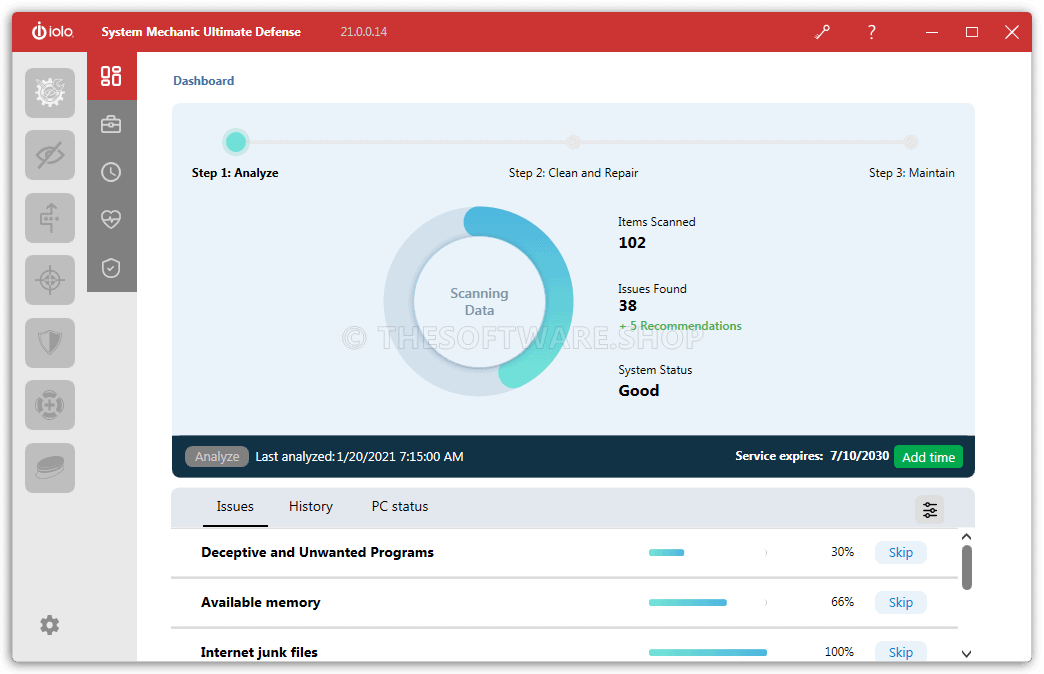Open the PC status tab
Viewport: 1044px width, 674px height.
[400, 507]
